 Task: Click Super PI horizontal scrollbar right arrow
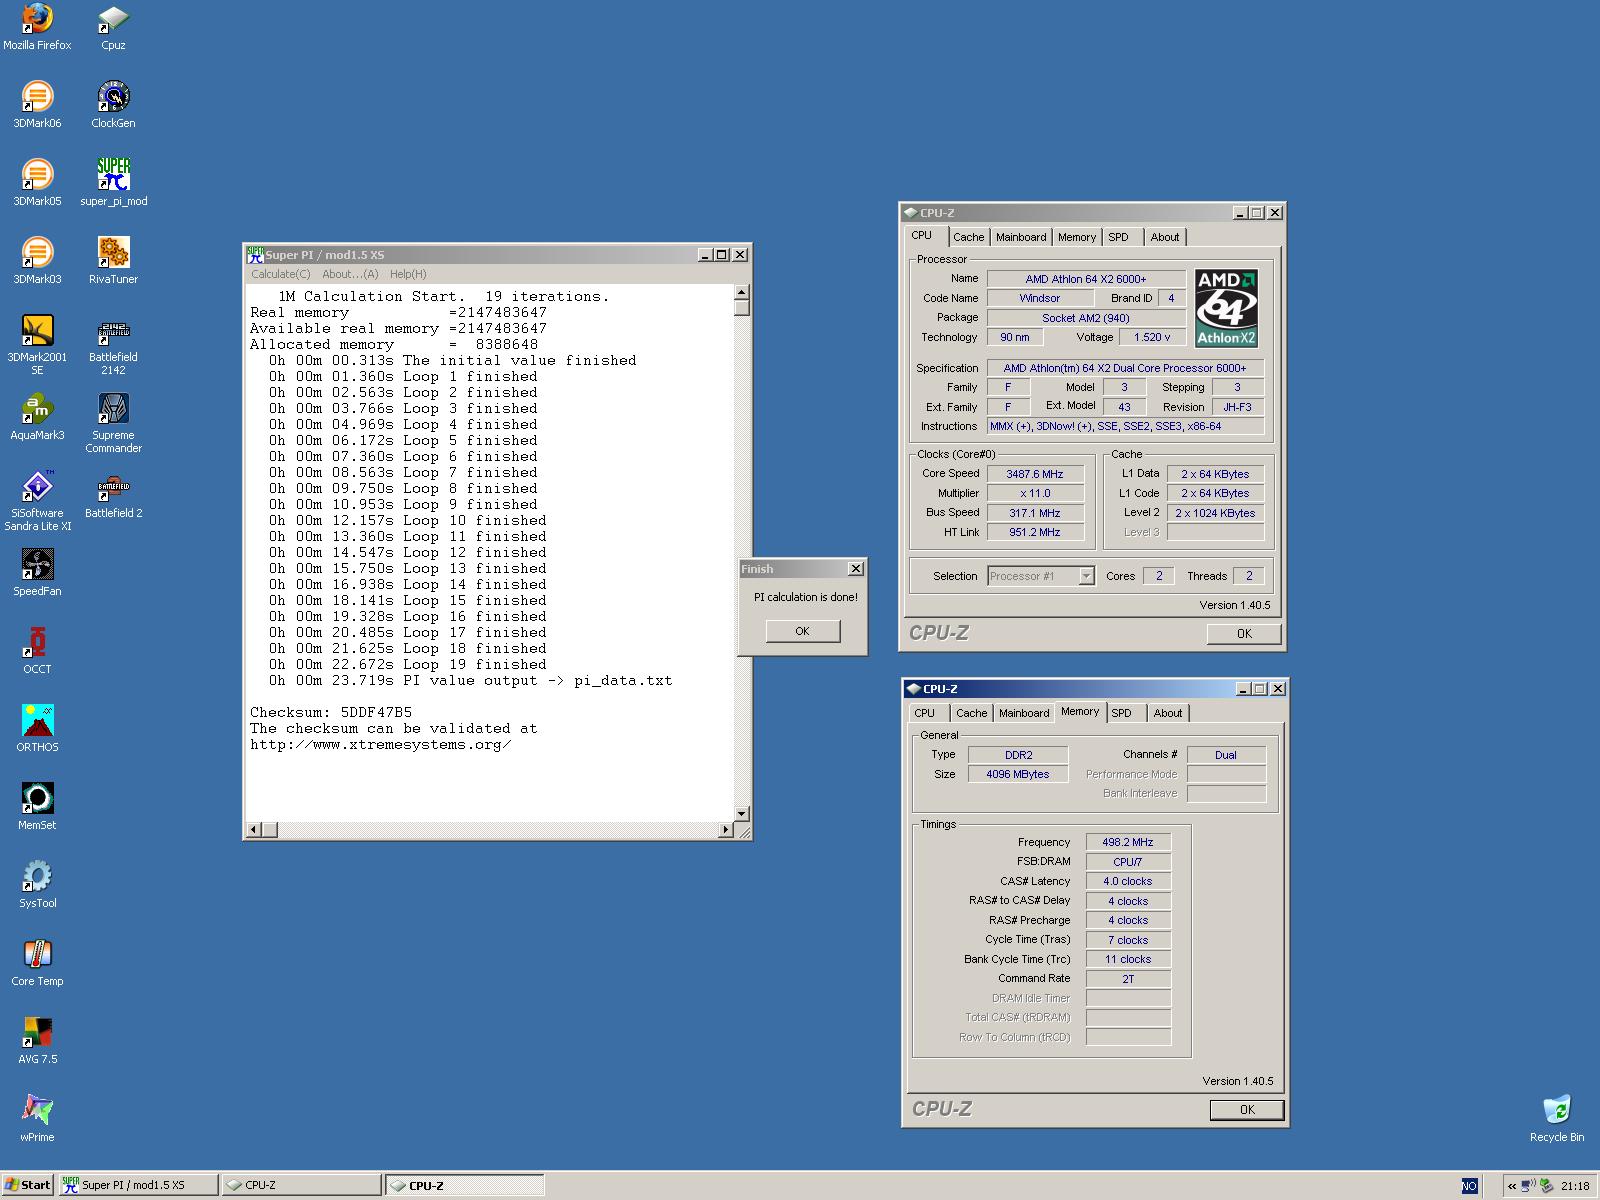[x=726, y=829]
